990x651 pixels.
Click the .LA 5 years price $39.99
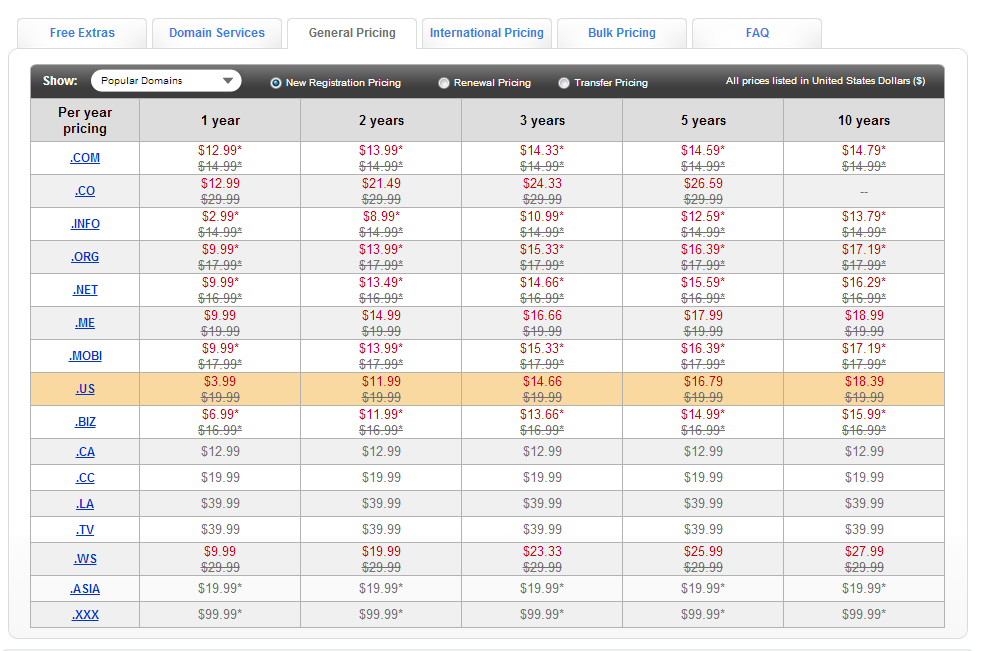pyautogui.click(x=703, y=503)
